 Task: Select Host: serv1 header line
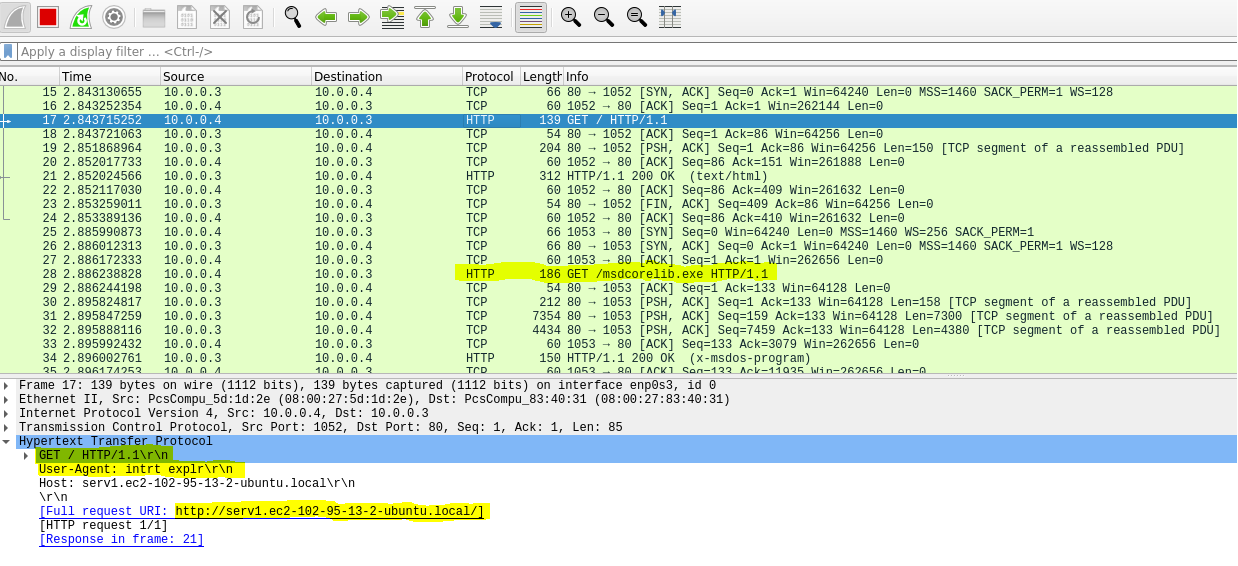point(197,483)
